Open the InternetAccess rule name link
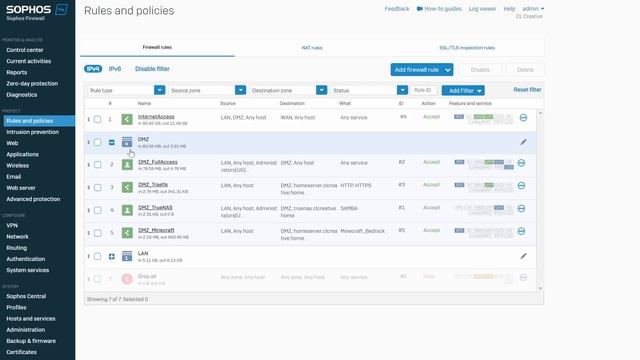This screenshot has width=640, height=360. pyautogui.click(x=156, y=117)
